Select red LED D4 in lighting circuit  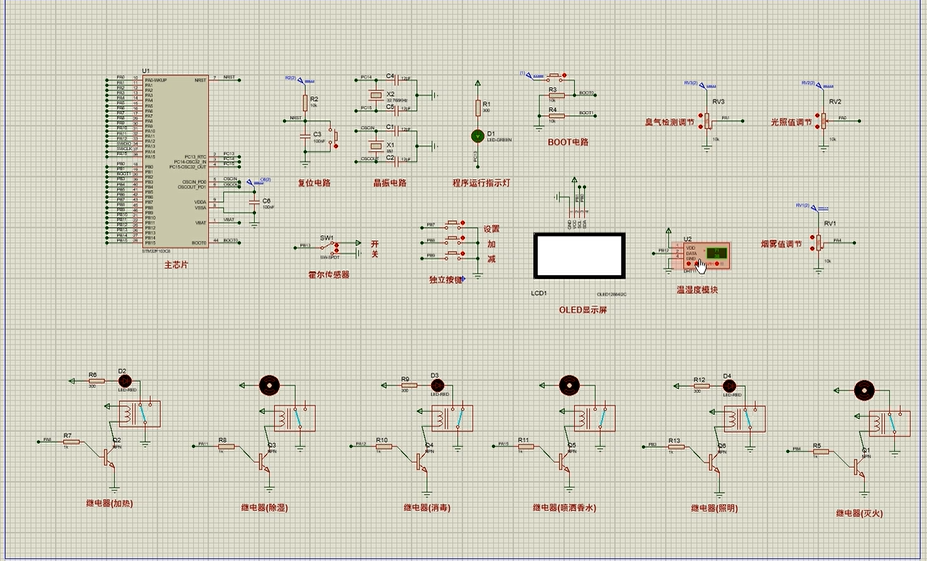pyautogui.click(x=730, y=385)
